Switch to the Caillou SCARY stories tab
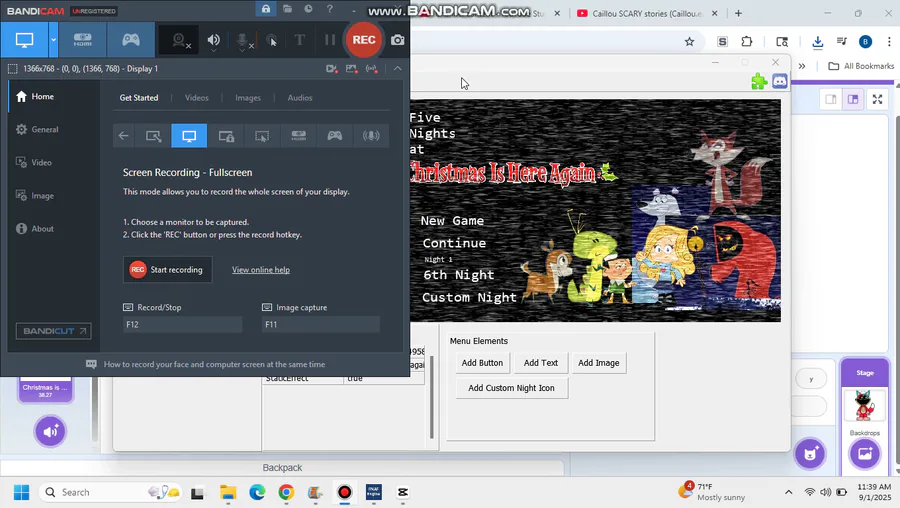Viewport: 900px width, 508px height. pos(646,13)
